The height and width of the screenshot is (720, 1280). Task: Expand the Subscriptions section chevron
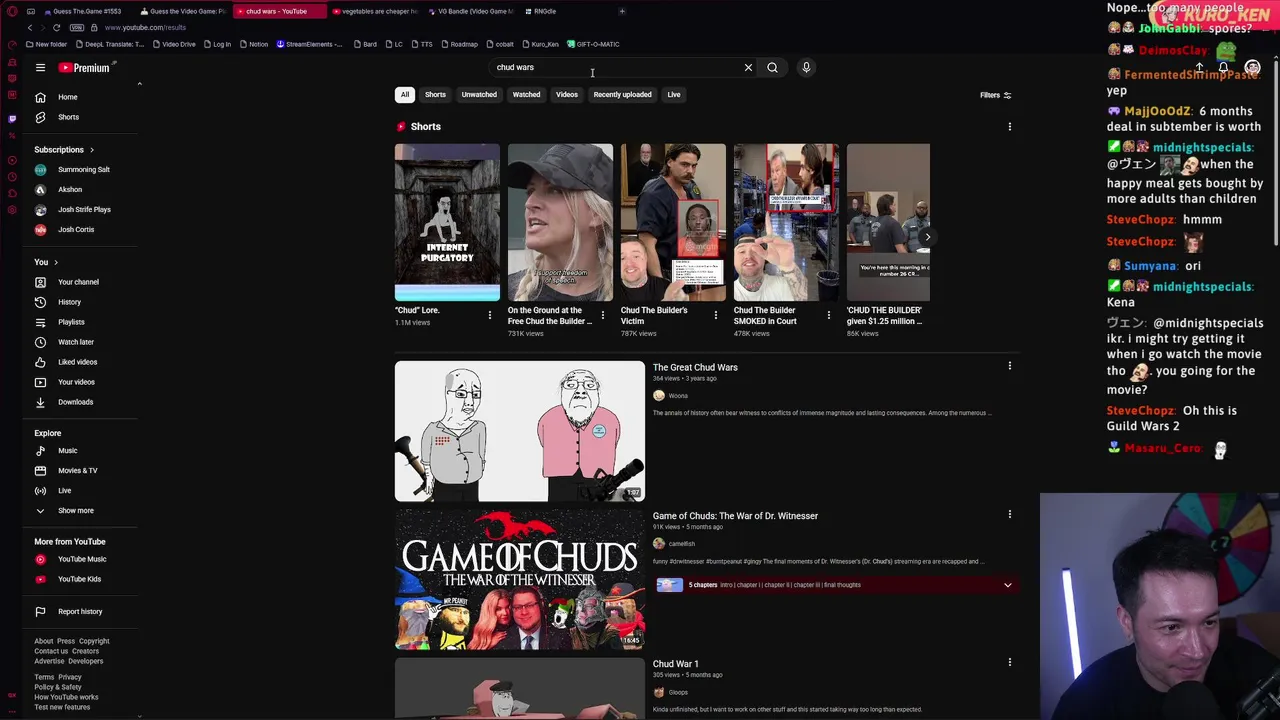pyautogui.click(x=92, y=150)
